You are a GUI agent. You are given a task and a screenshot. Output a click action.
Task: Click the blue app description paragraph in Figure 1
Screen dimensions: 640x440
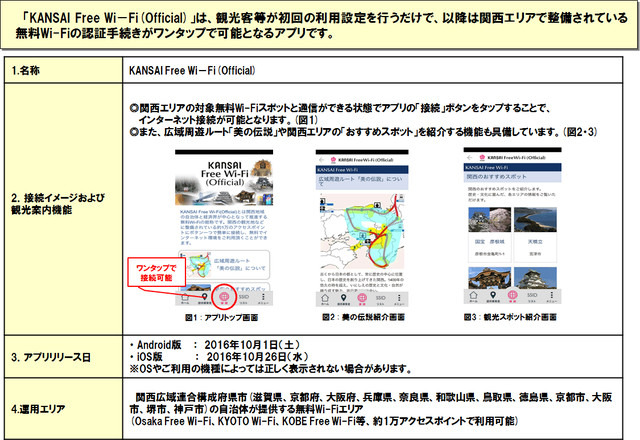pyautogui.click(x=224, y=227)
